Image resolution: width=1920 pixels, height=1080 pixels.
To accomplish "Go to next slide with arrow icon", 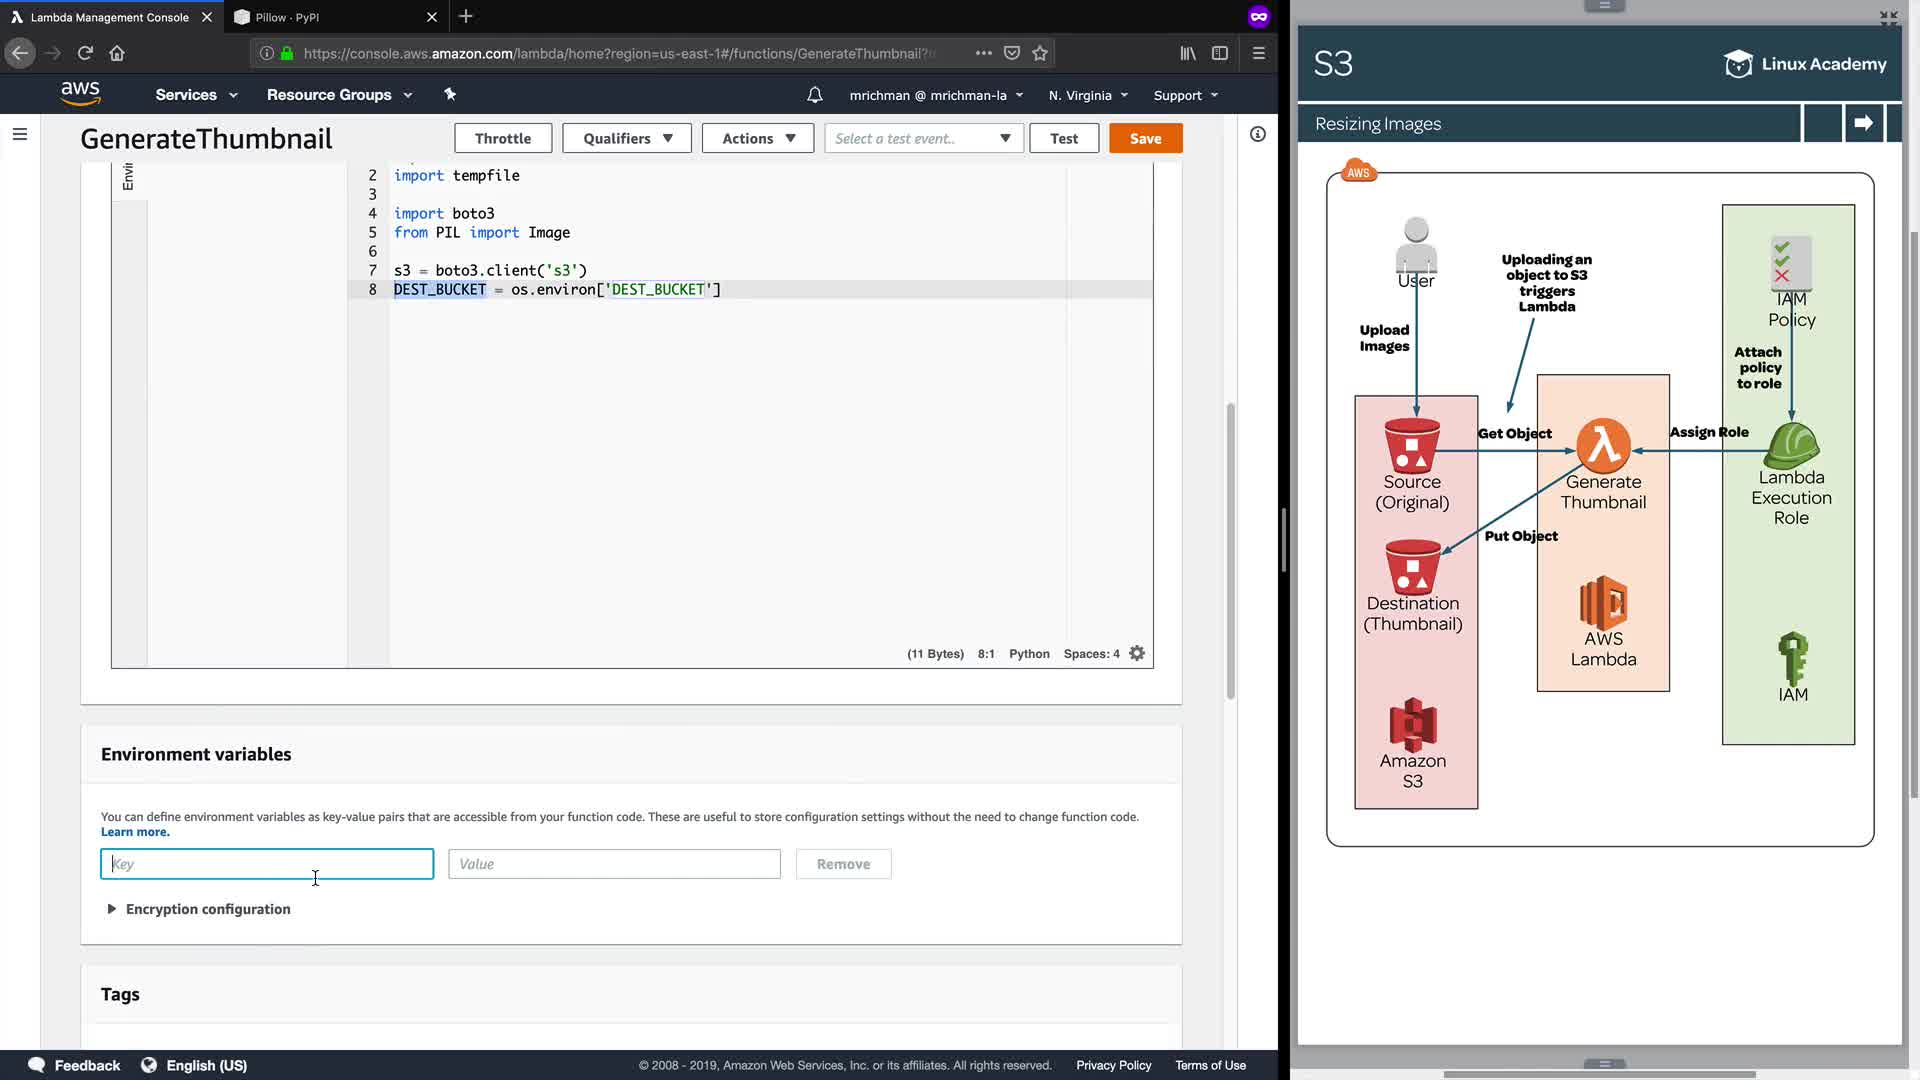I will point(1863,123).
